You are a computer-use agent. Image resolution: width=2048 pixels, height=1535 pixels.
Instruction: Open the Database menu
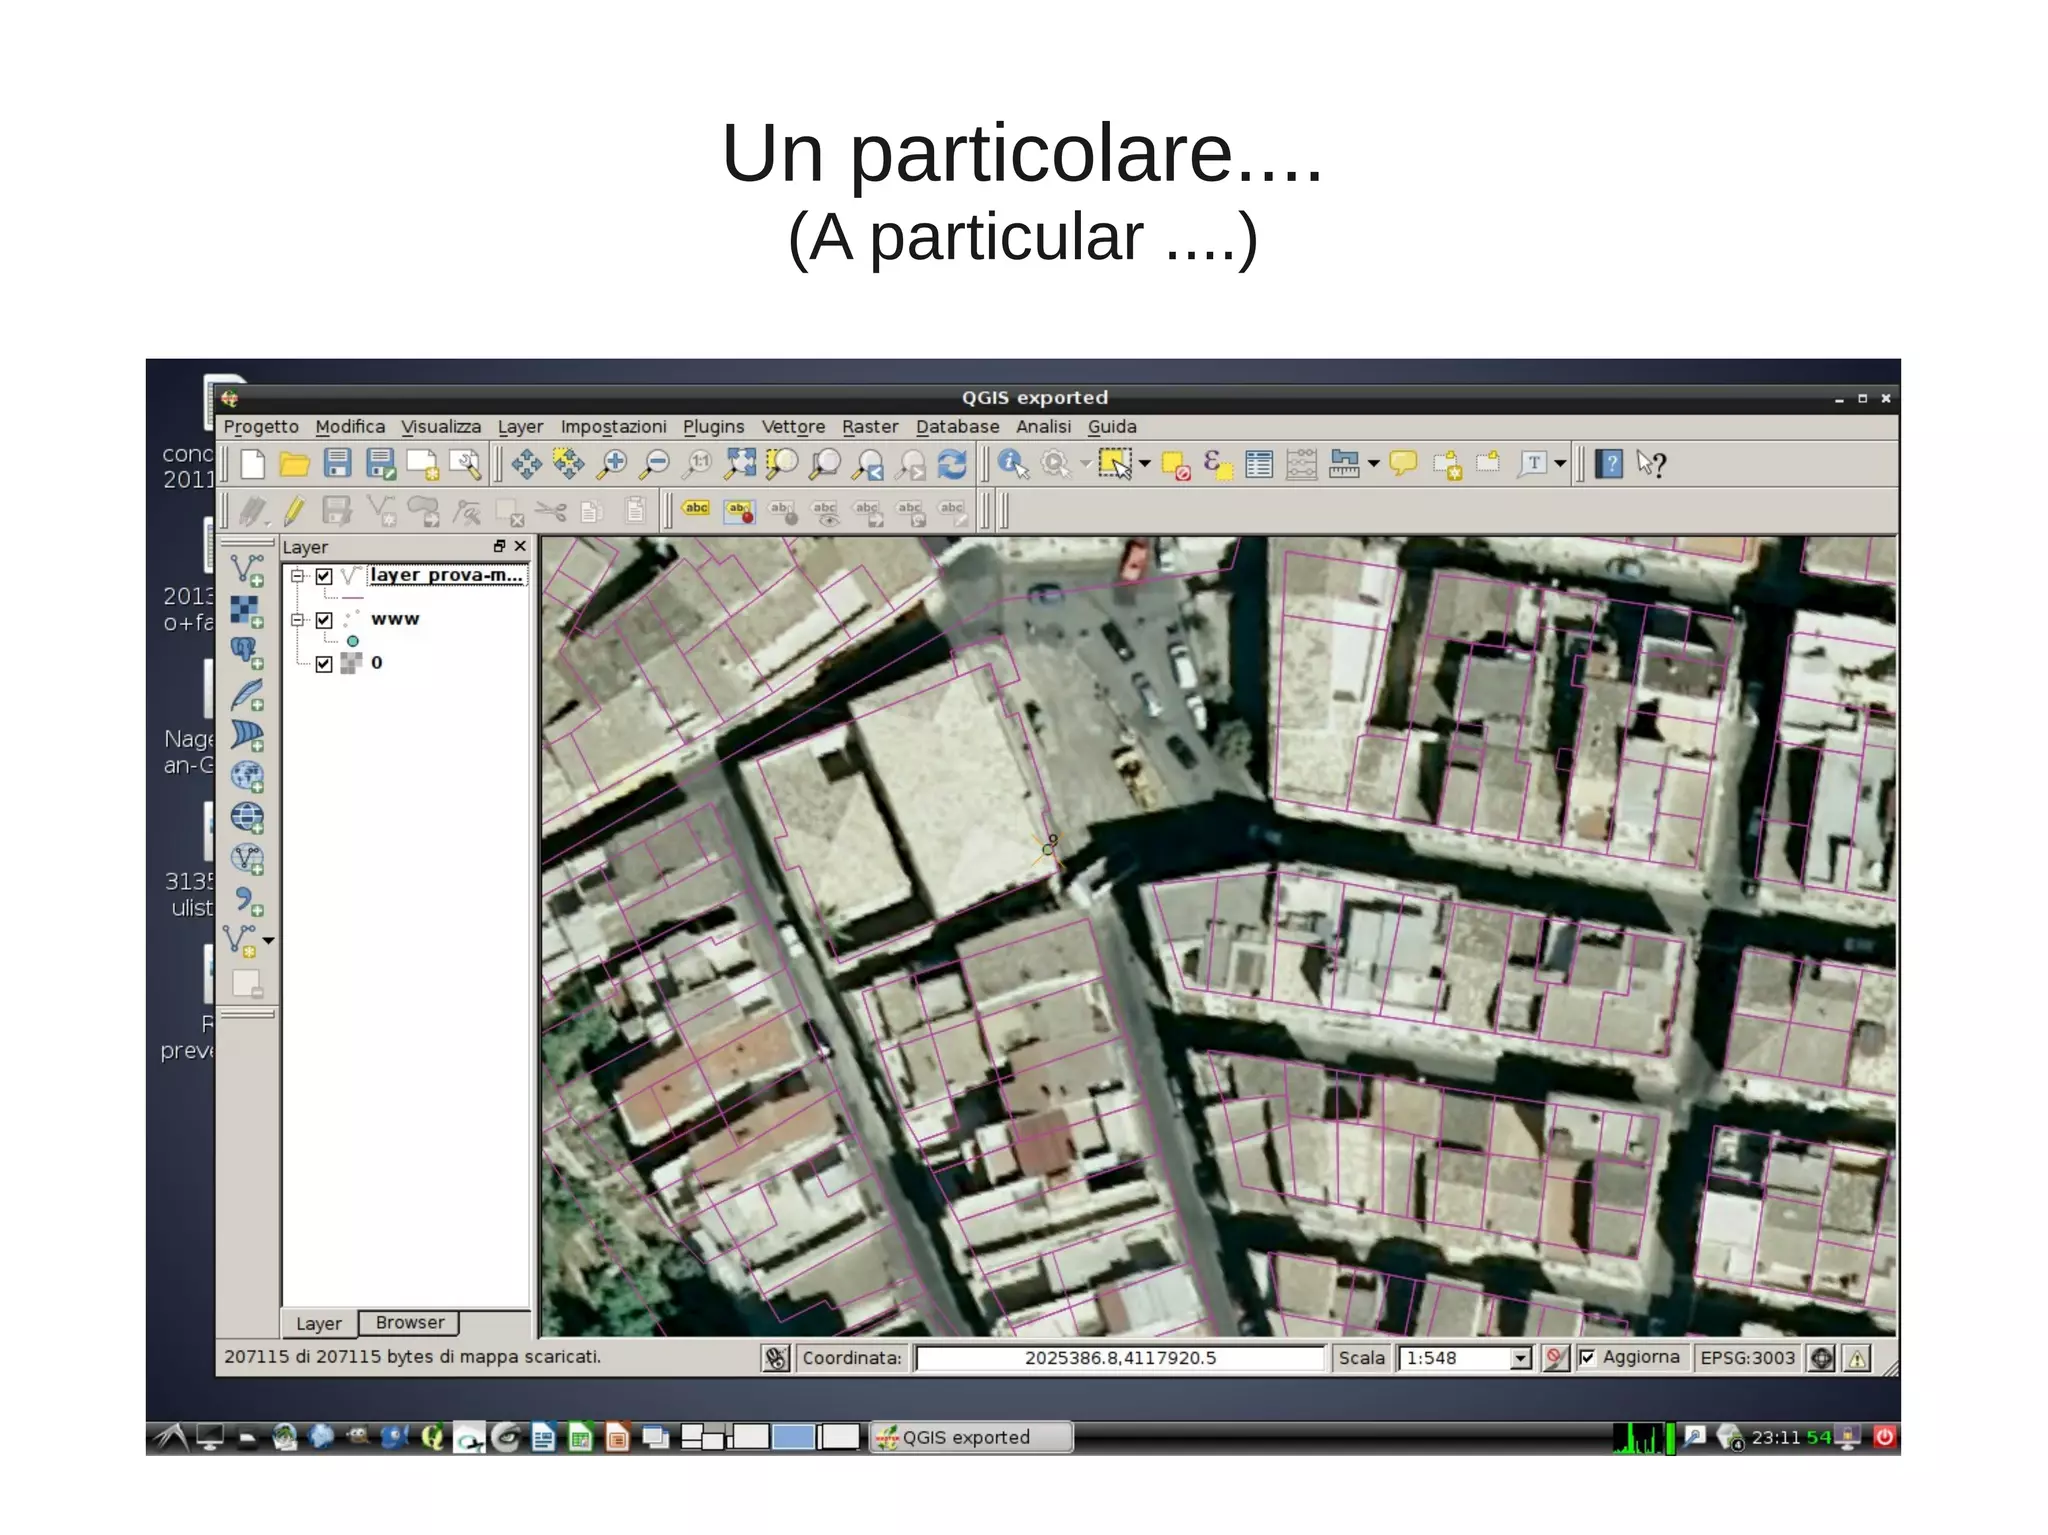[x=957, y=427]
